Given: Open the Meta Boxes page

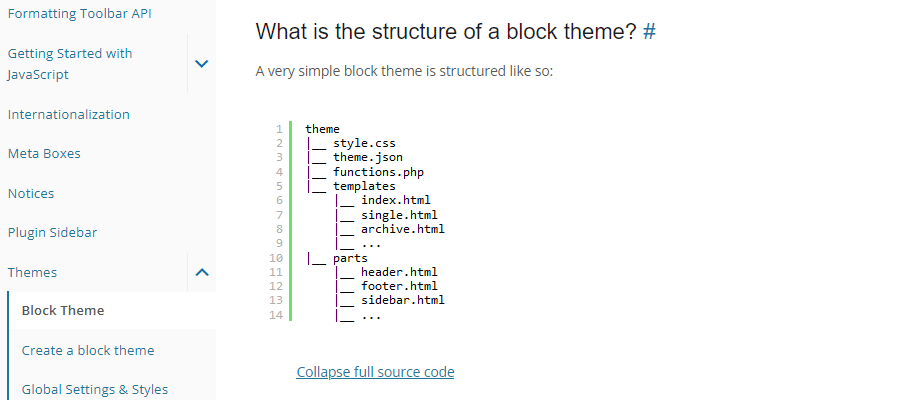Looking at the screenshot, I should coord(44,153).
